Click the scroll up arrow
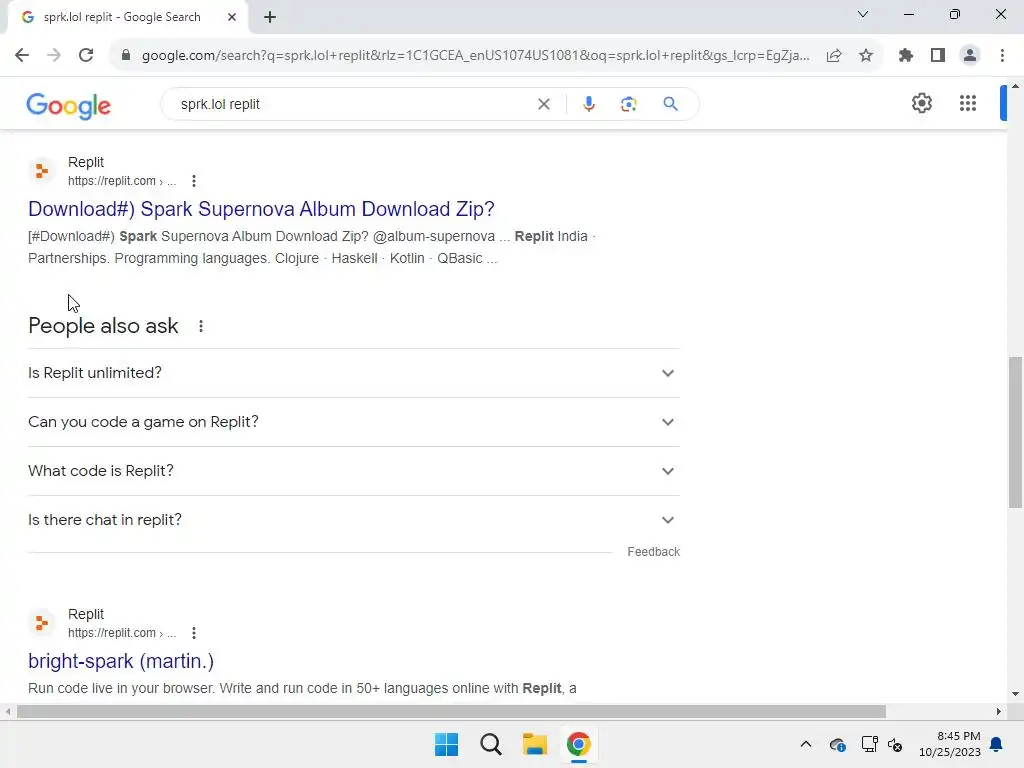 coord(1015,86)
